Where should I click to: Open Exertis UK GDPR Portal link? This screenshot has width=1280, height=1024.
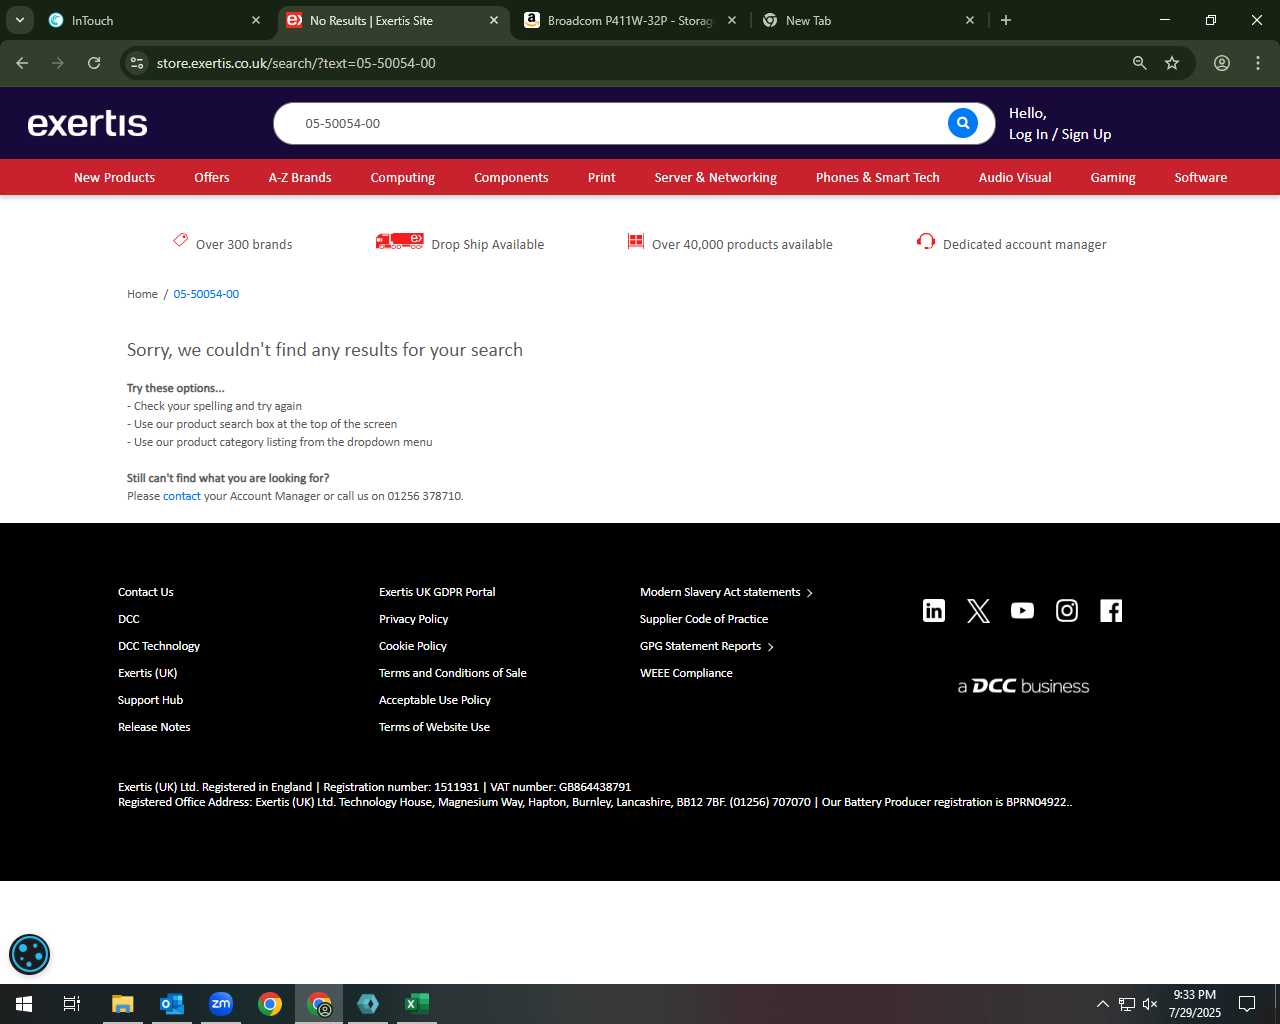[x=437, y=592]
